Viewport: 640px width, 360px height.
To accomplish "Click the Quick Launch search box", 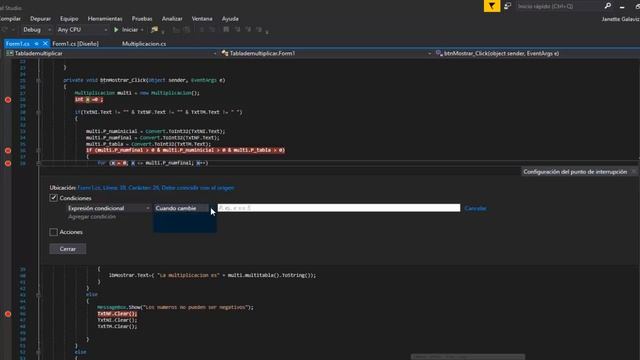I will 558,6.
